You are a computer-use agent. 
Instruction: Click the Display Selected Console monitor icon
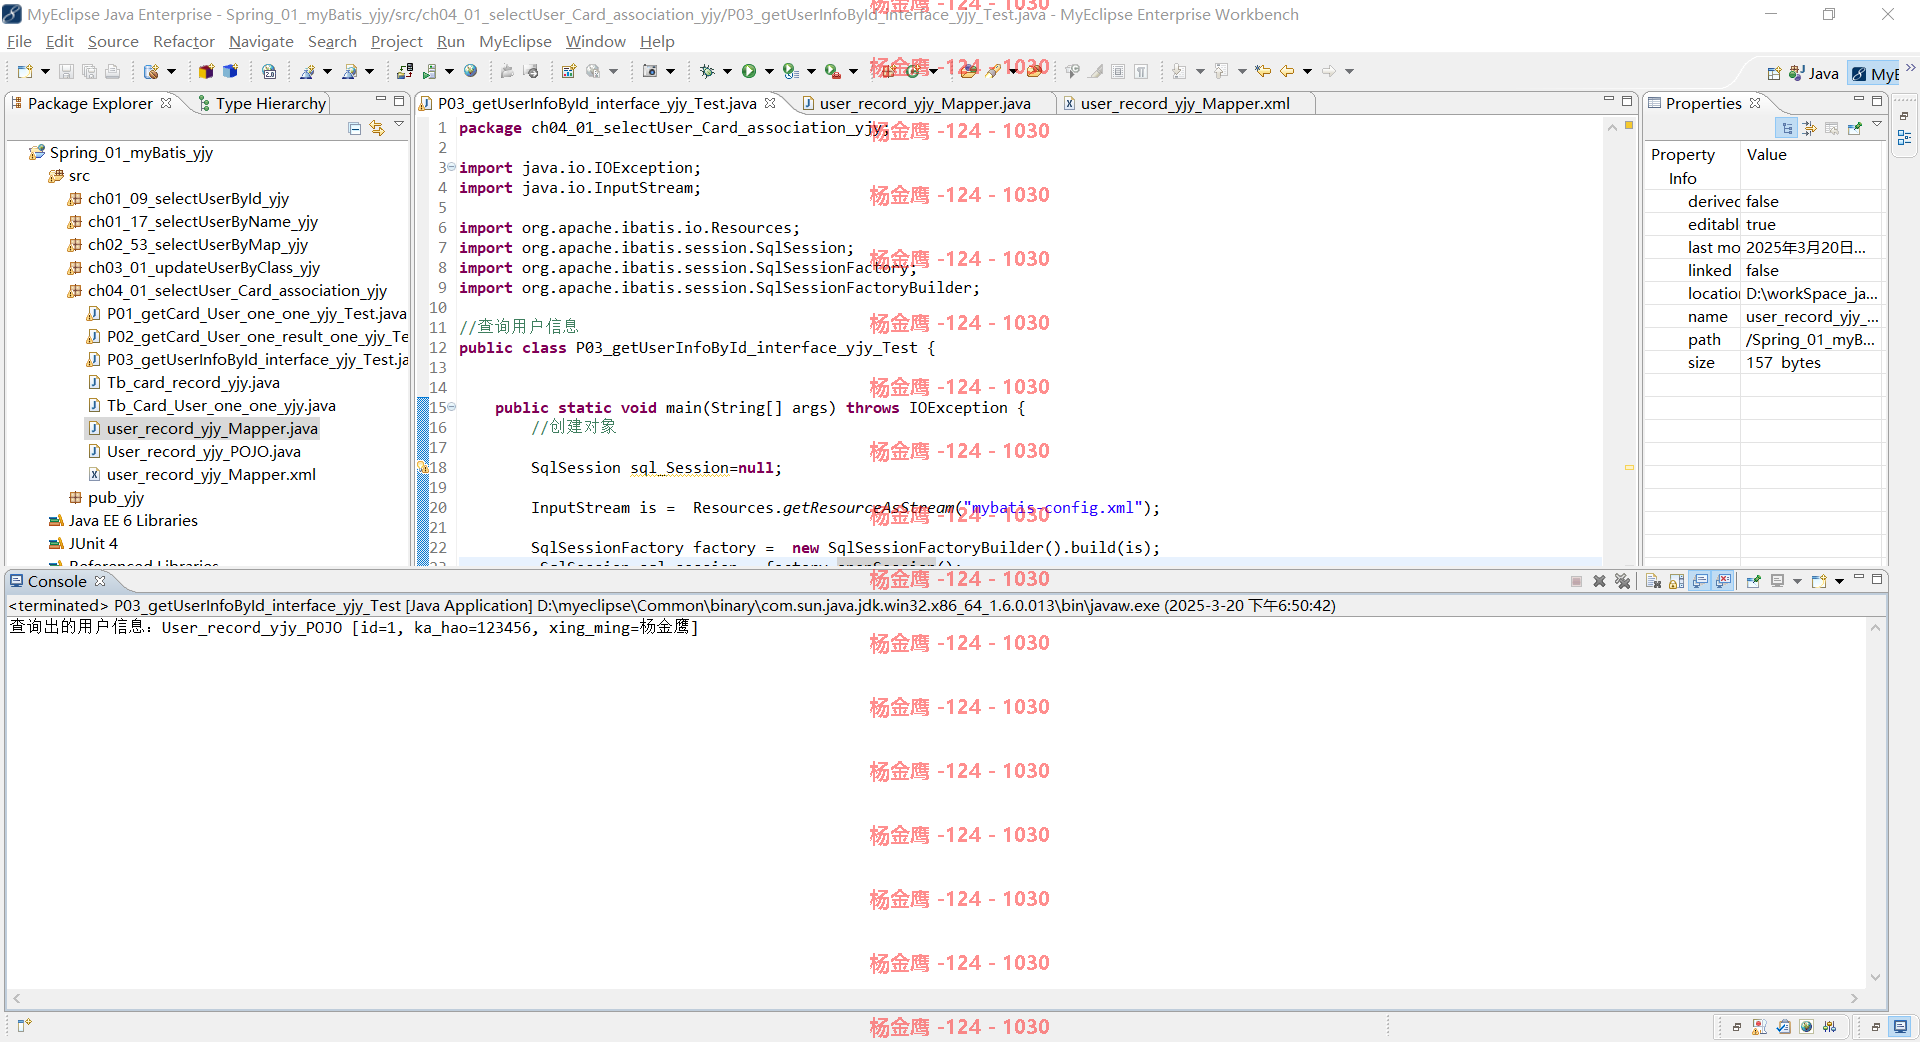(1777, 581)
